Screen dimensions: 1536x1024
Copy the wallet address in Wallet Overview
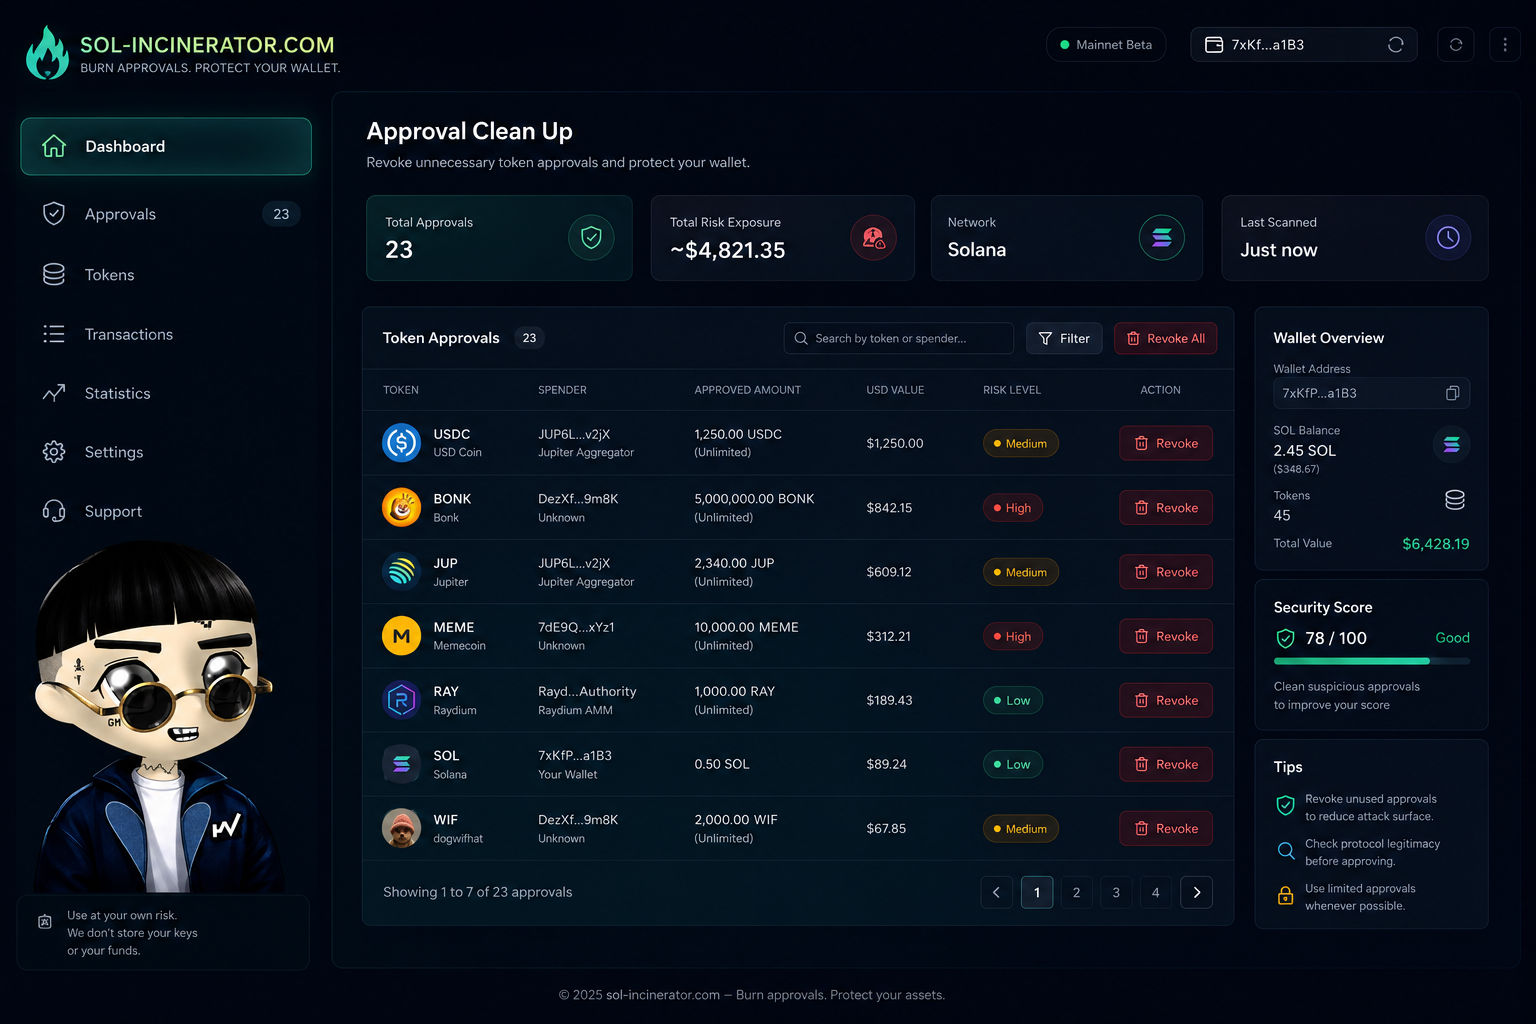(1452, 393)
